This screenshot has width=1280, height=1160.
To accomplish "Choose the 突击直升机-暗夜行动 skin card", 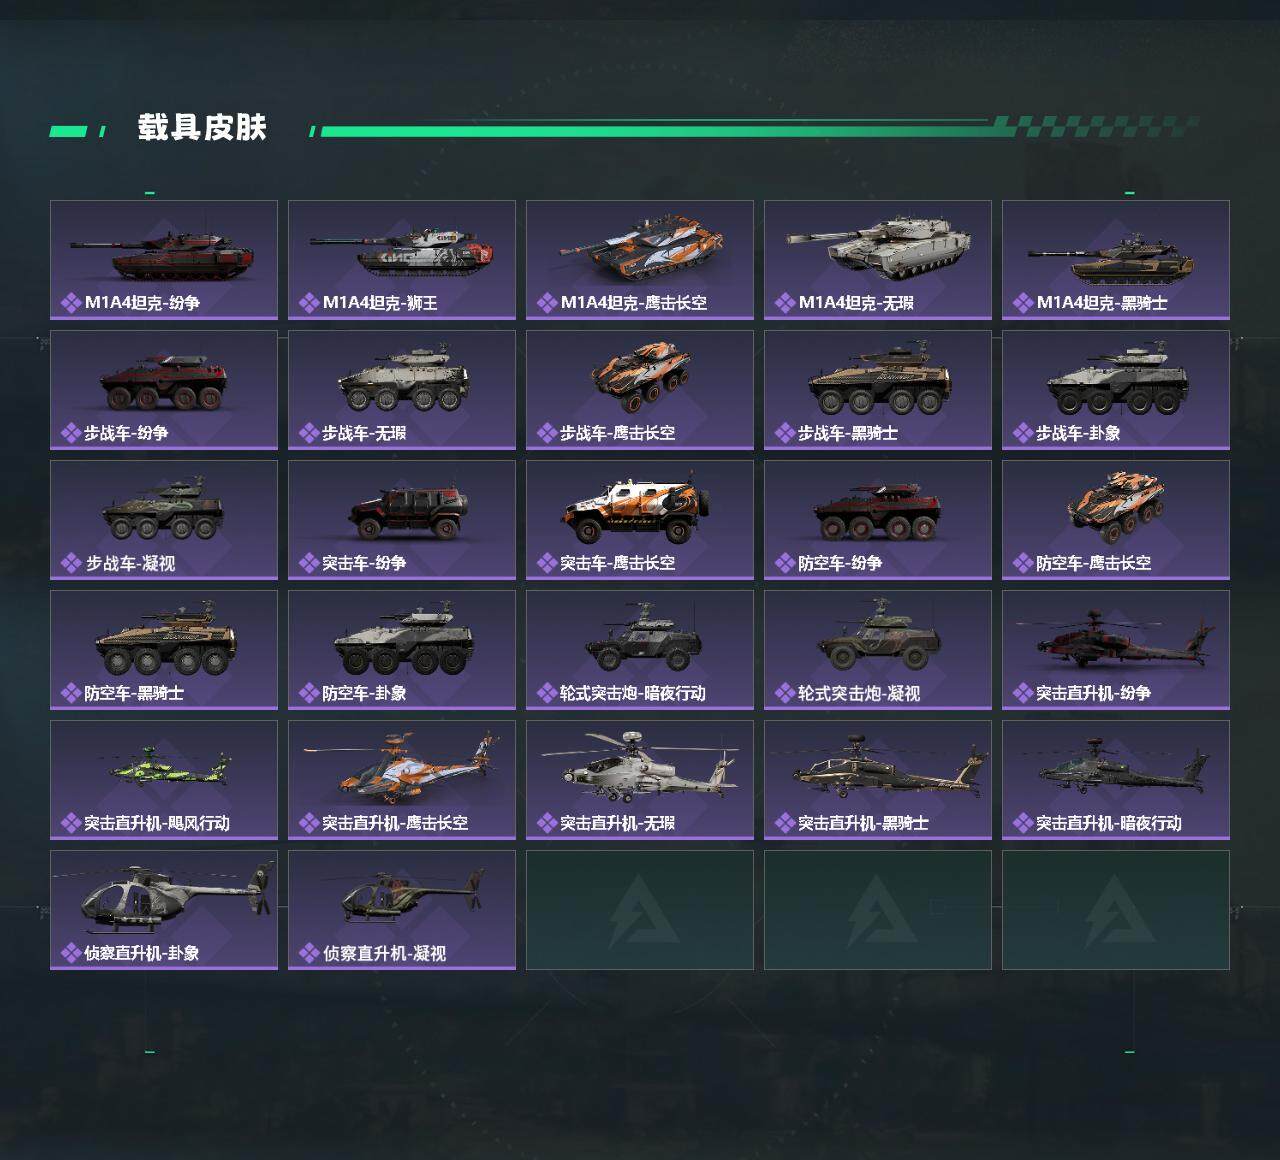I will [x=1116, y=780].
